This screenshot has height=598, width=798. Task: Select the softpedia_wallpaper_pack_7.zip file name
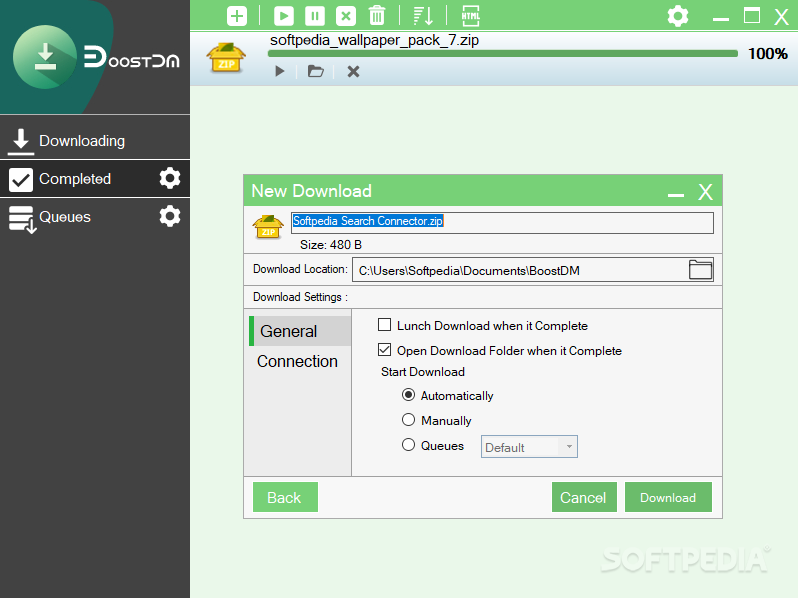click(374, 40)
